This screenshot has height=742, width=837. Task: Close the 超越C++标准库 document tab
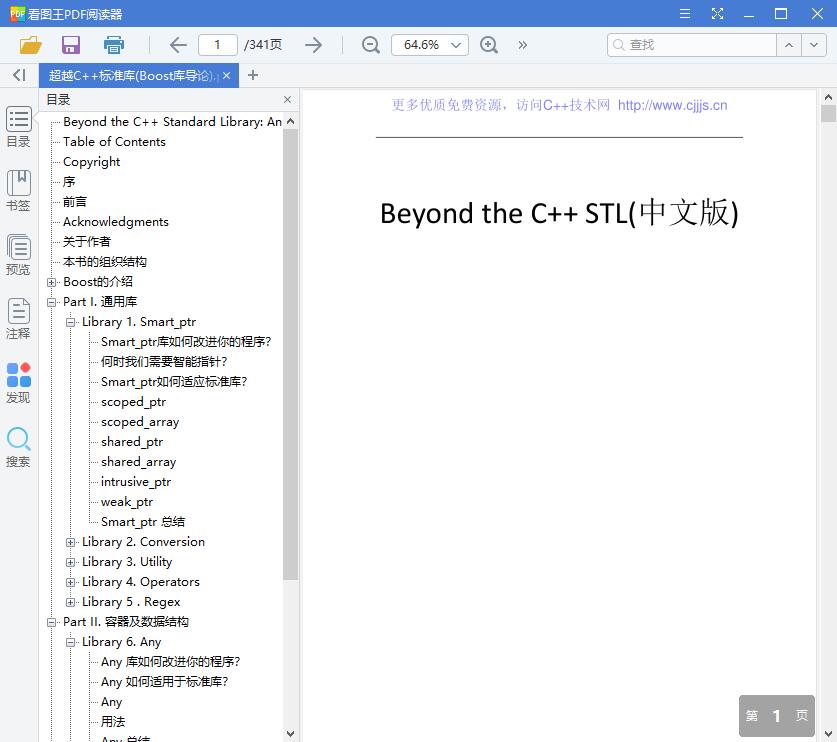click(x=227, y=75)
